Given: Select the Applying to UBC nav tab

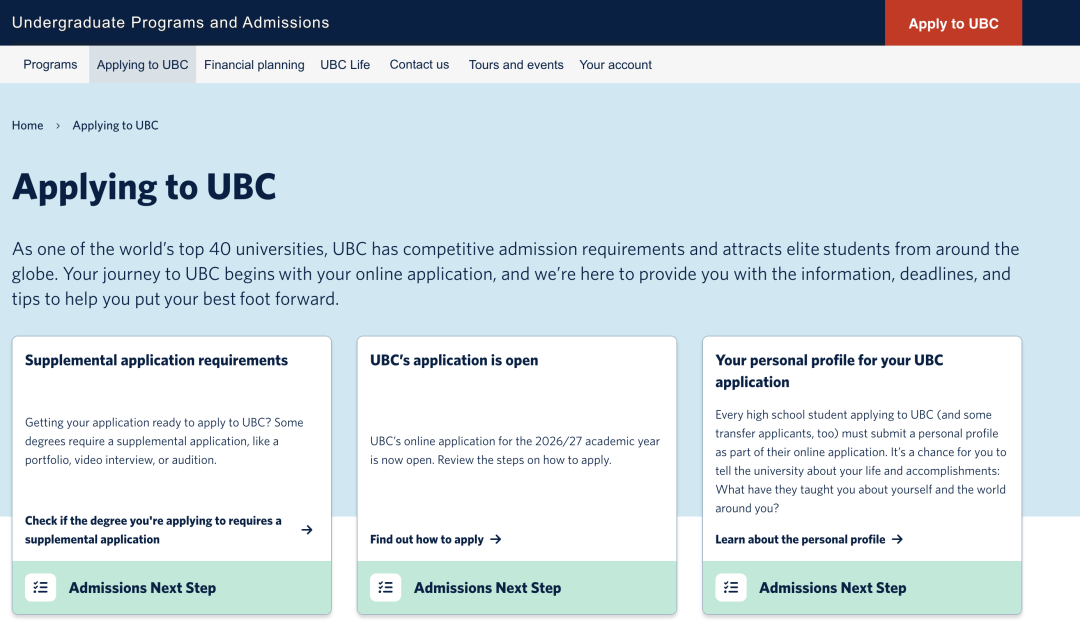Looking at the screenshot, I should 142,65.
